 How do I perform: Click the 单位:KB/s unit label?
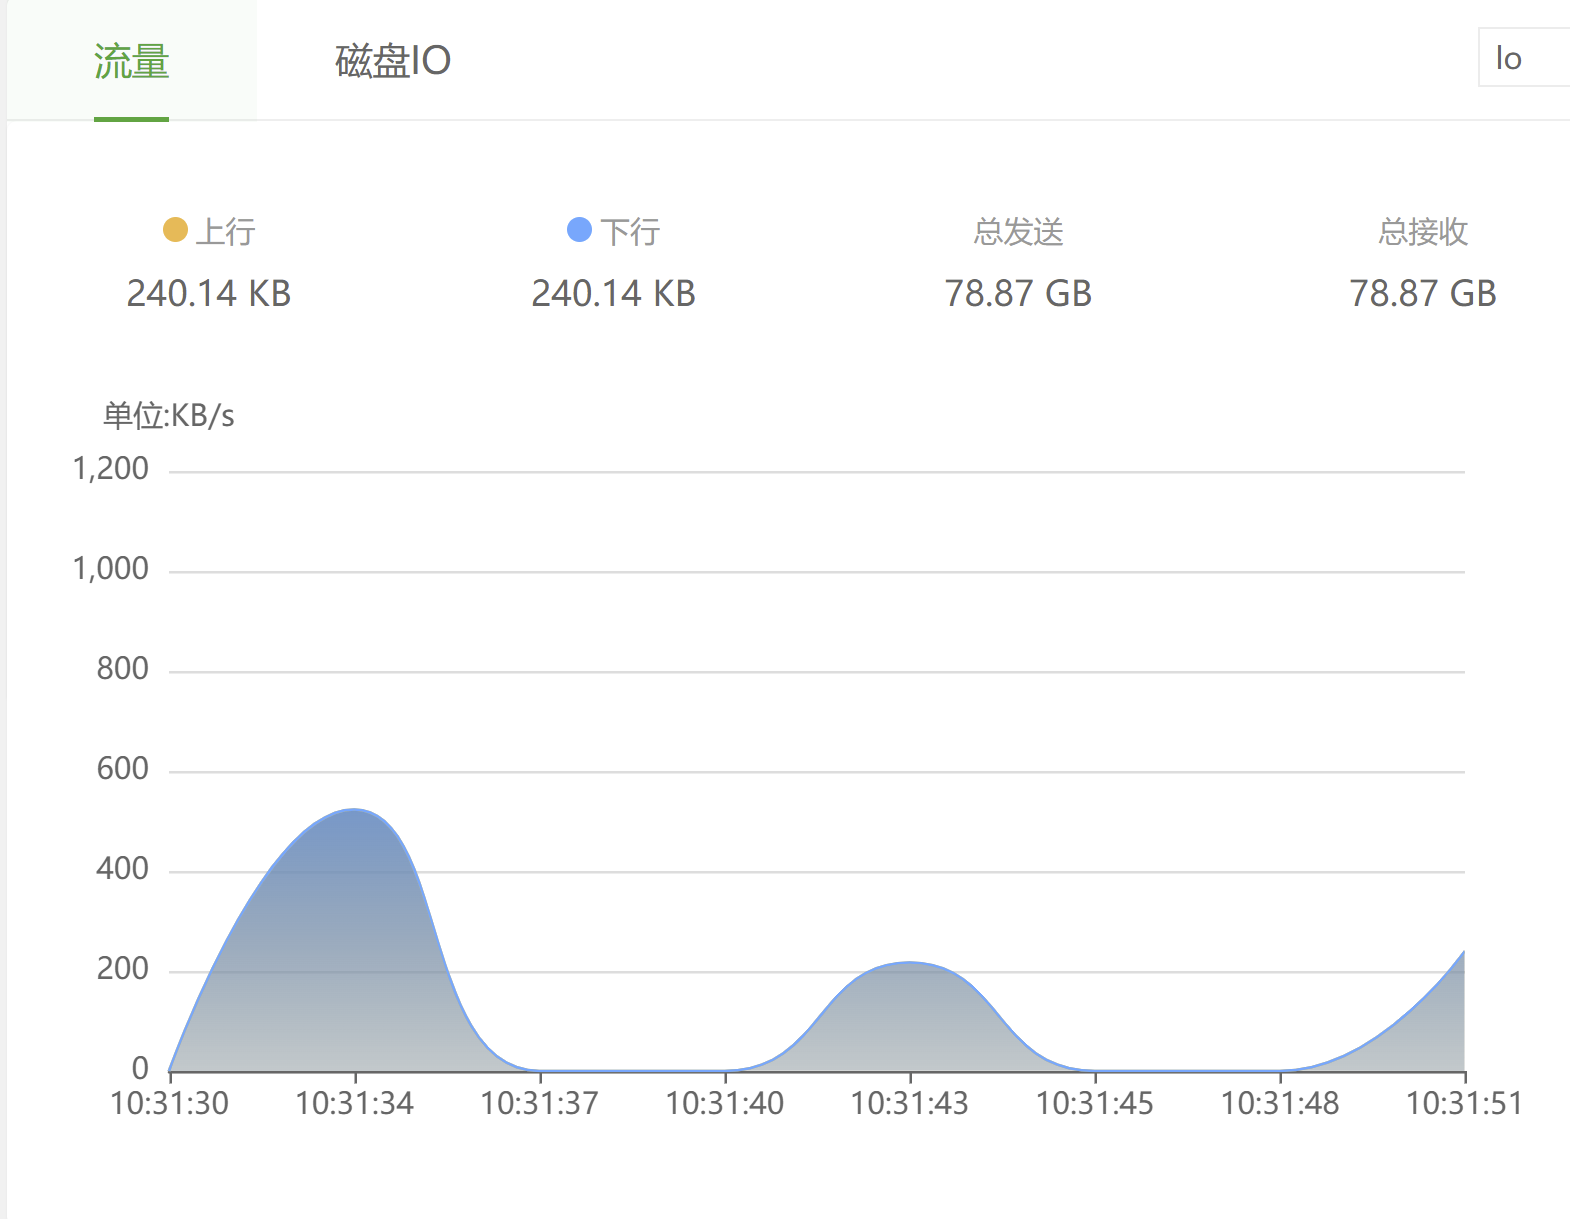point(169,415)
